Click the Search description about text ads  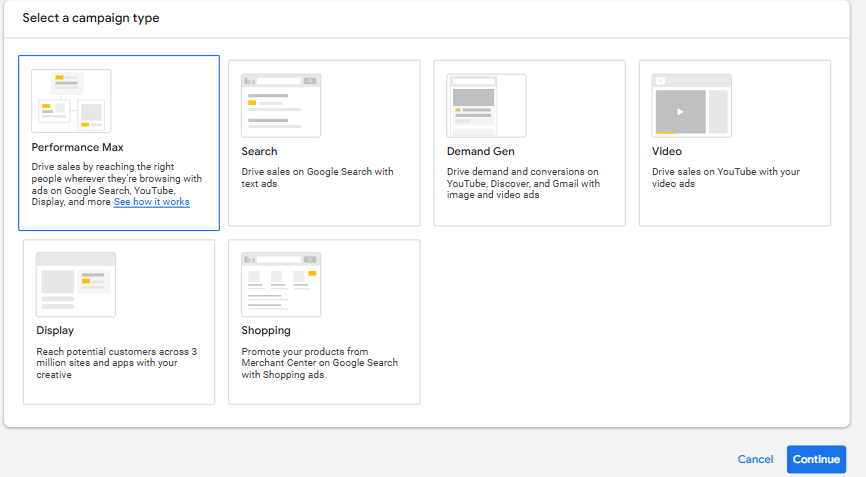click(x=317, y=177)
